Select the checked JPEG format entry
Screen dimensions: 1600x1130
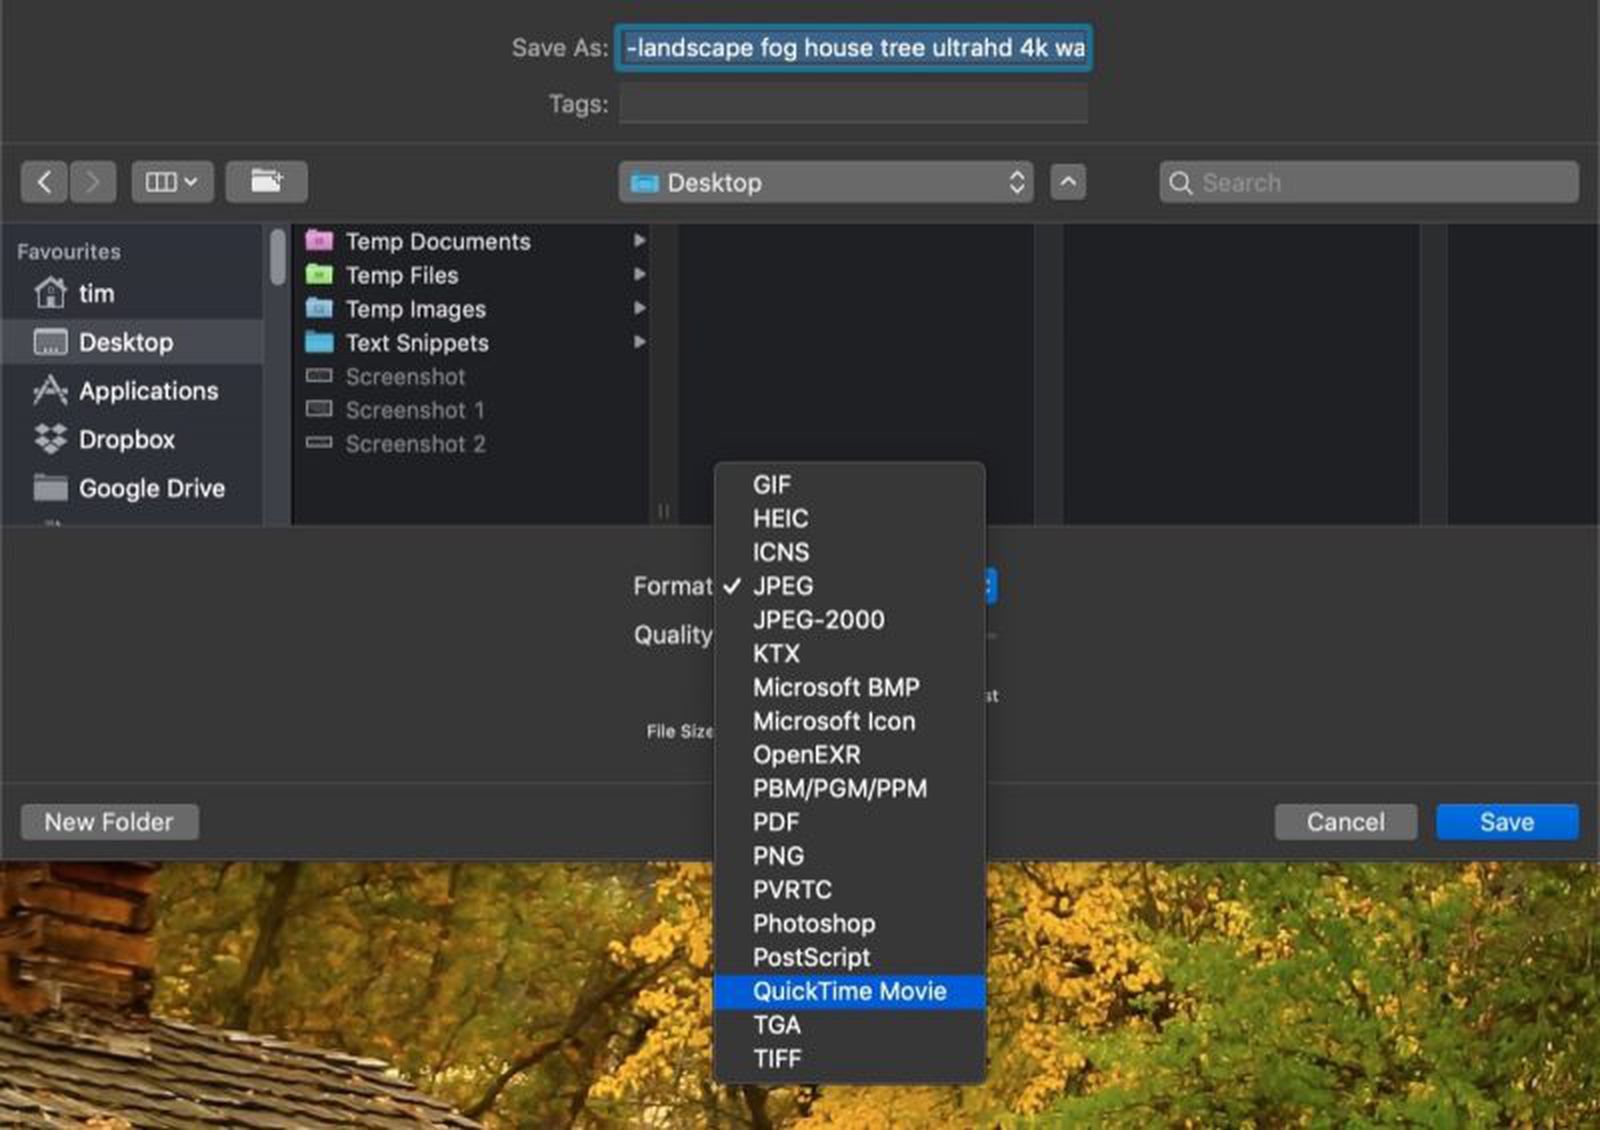783,586
